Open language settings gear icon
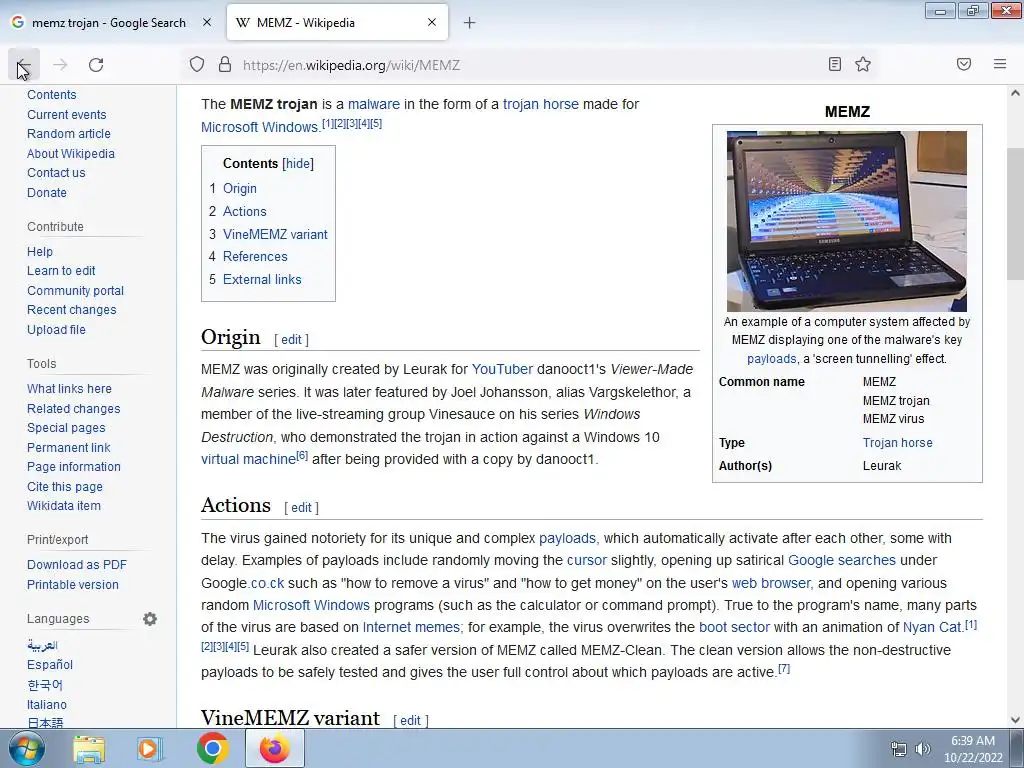Screen dimensions: 1024x768 click(150, 618)
